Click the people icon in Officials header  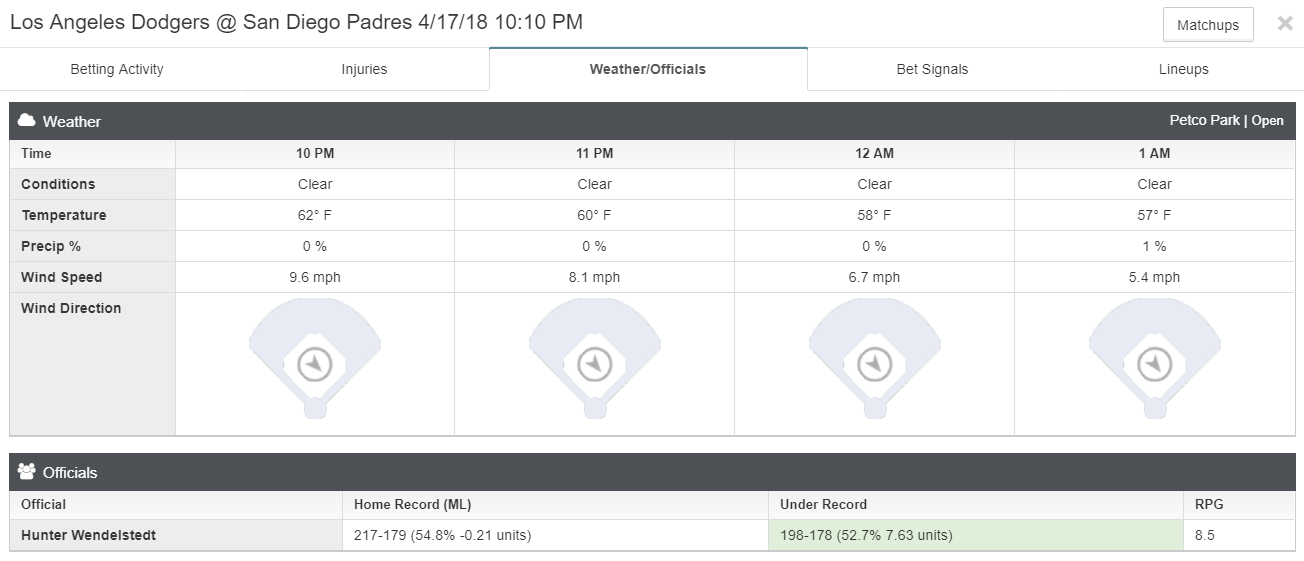[27, 471]
